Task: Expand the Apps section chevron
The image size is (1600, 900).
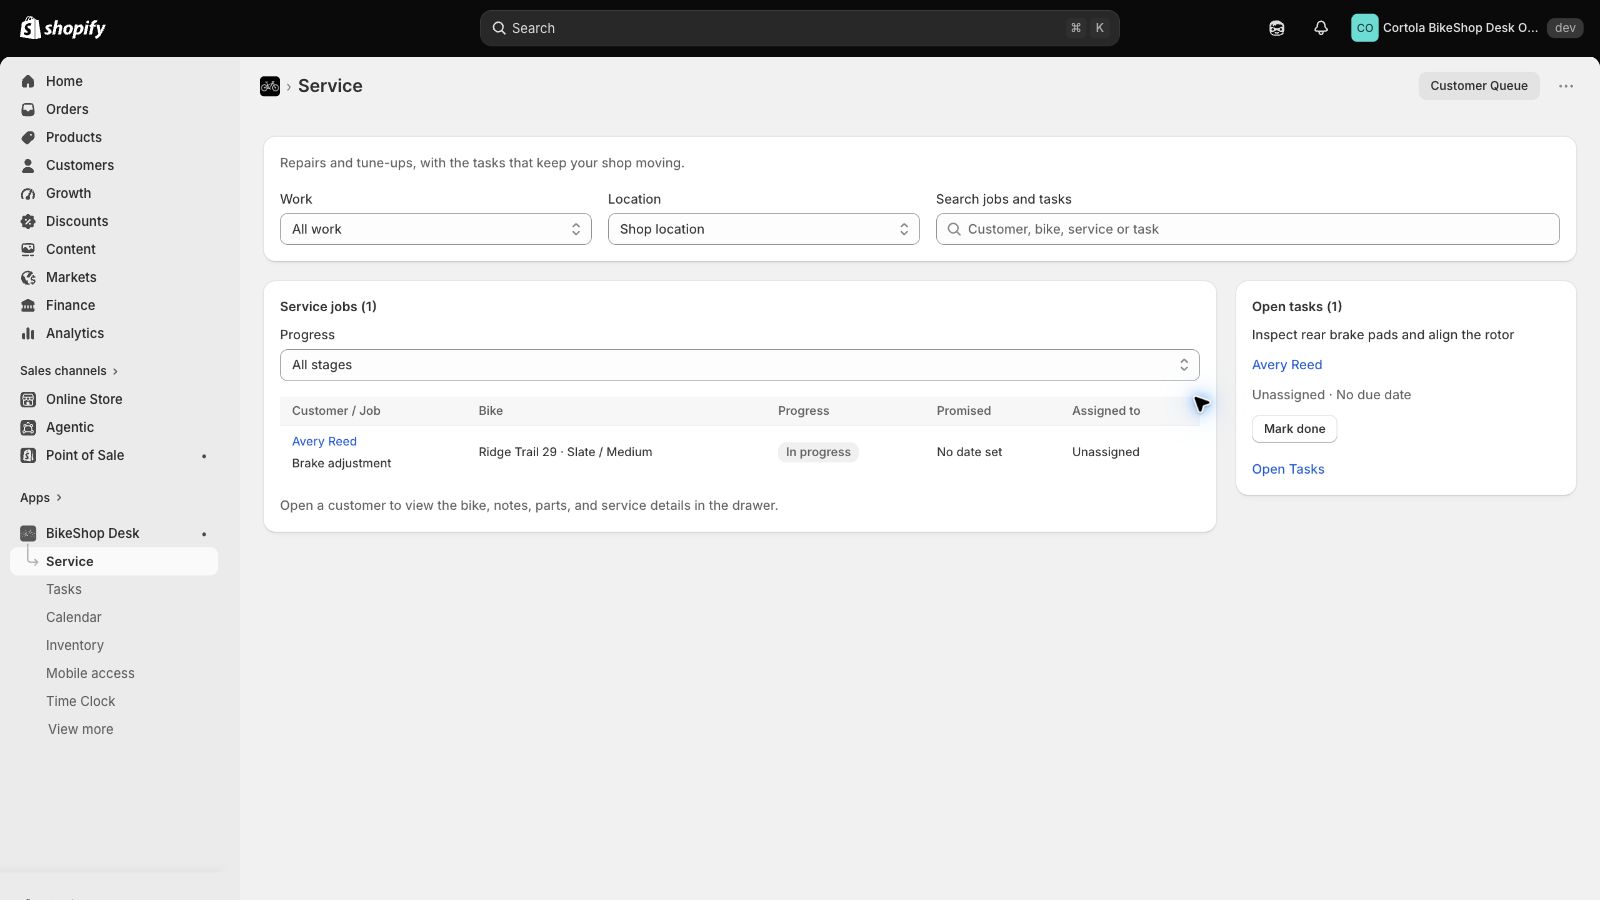Action: tap(59, 497)
